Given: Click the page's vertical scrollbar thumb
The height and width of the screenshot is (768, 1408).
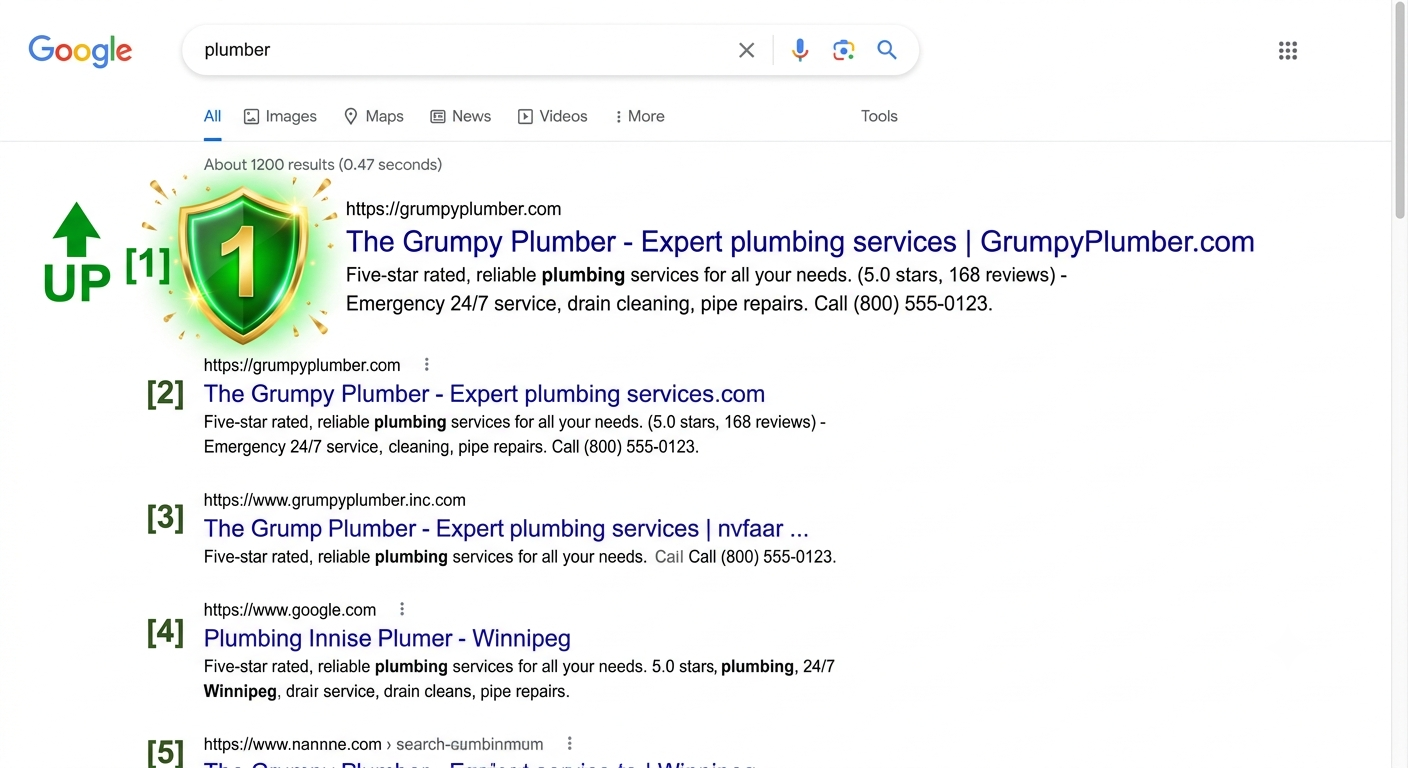Looking at the screenshot, I should pos(1400,111).
